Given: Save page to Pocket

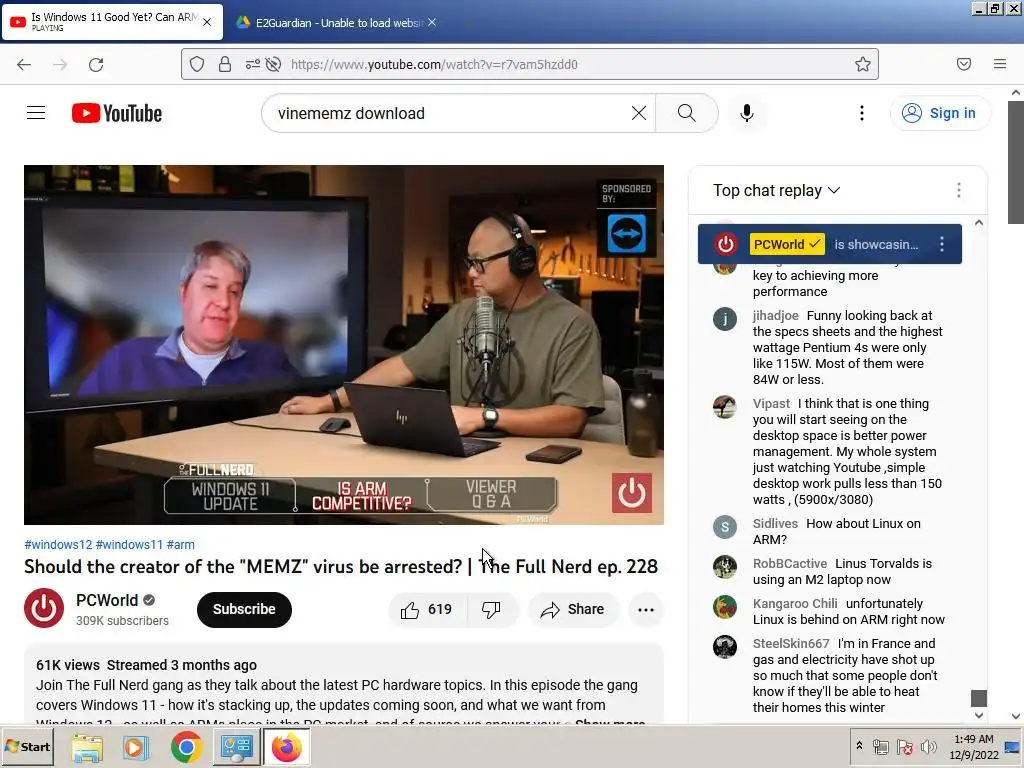Looking at the screenshot, I should [x=963, y=64].
